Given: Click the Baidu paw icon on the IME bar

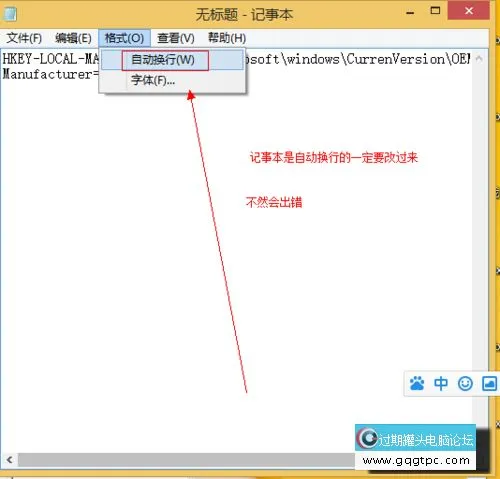Looking at the screenshot, I should (417, 384).
